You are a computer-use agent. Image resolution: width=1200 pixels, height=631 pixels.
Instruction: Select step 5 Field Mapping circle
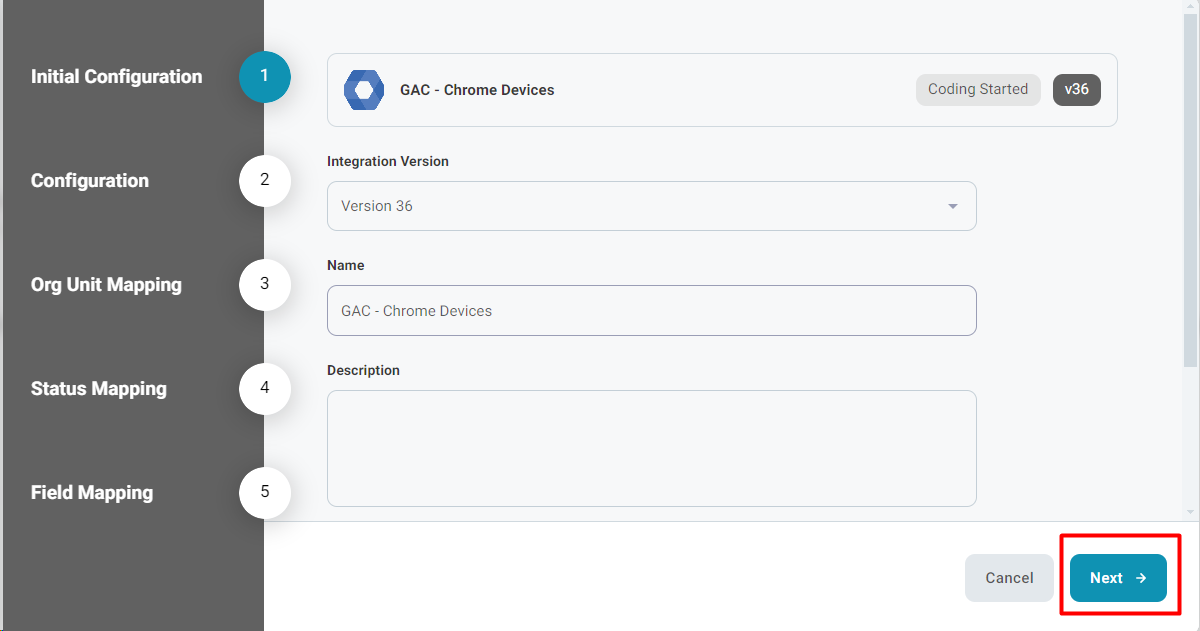pyautogui.click(x=265, y=493)
